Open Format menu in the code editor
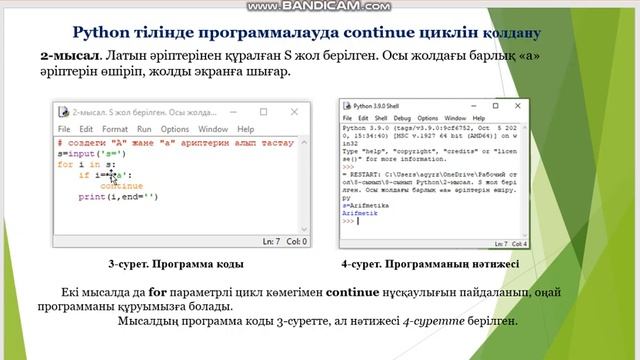640x360 pixels. [115, 129]
